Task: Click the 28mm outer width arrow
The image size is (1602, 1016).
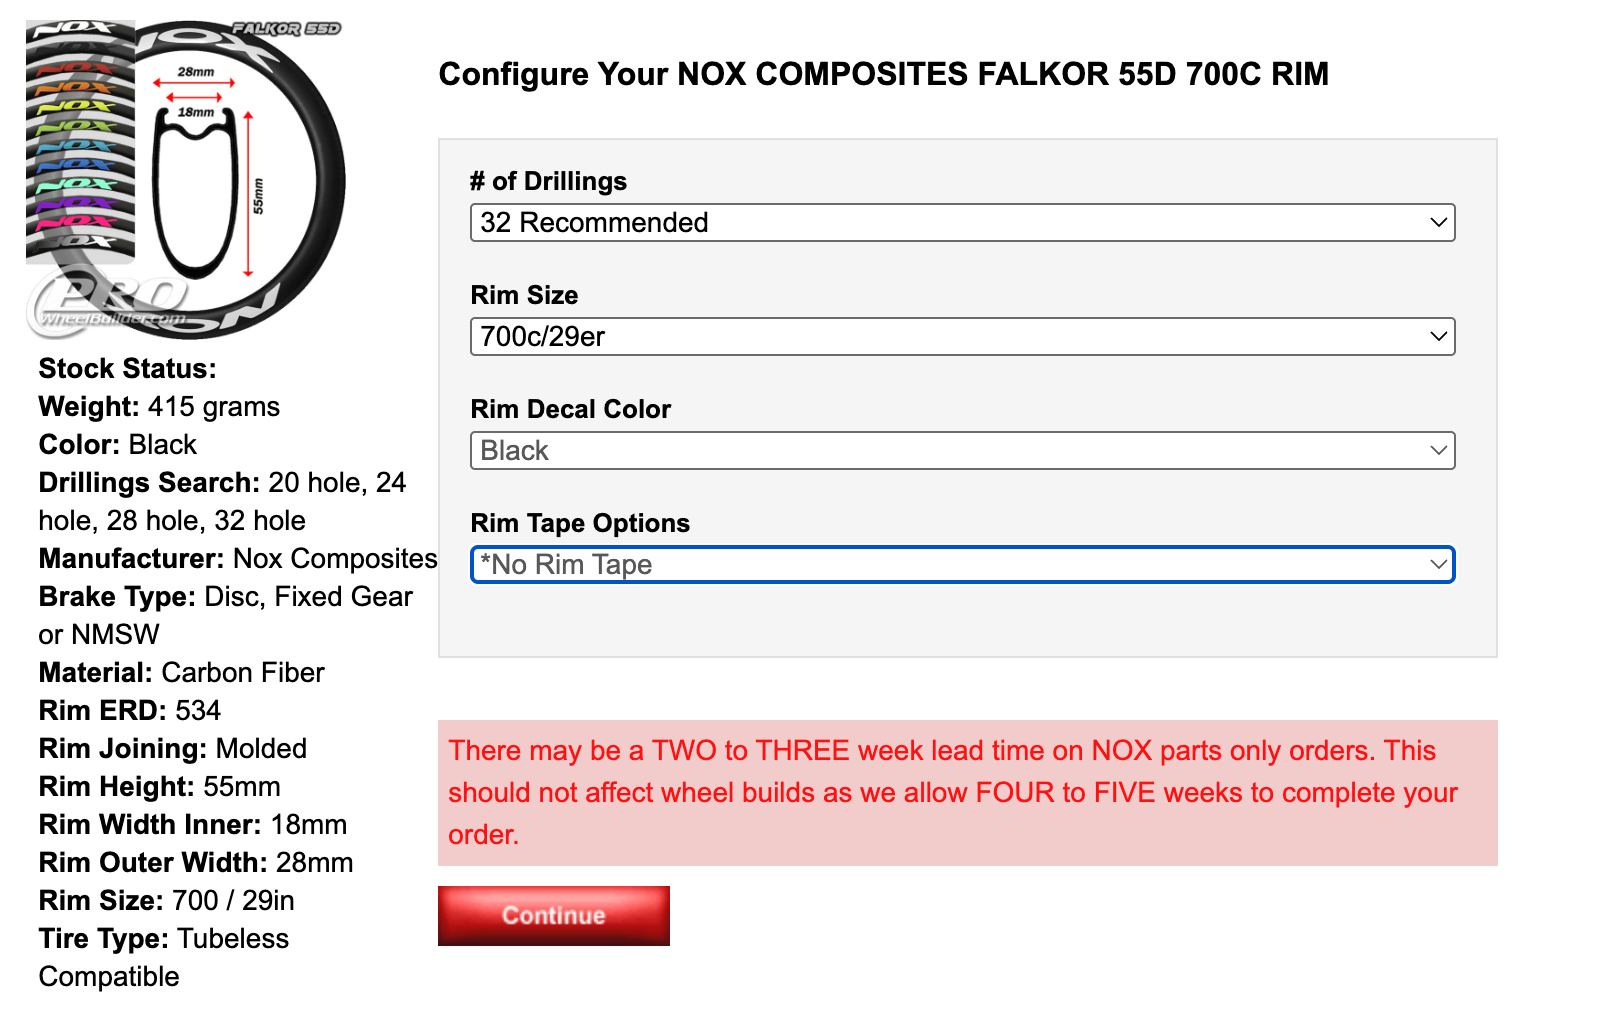Action: [x=195, y=82]
